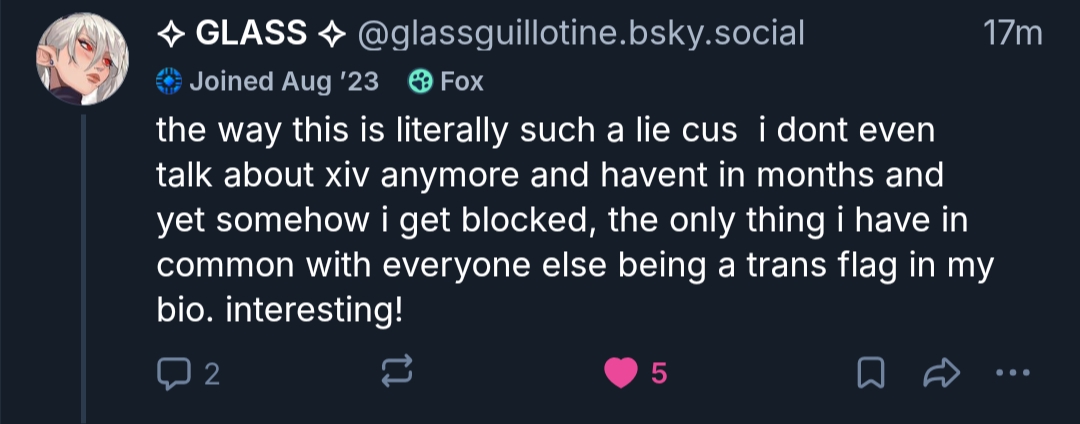
Task: Select the "Joined Aug '23" label
Action: click(x=283, y=82)
